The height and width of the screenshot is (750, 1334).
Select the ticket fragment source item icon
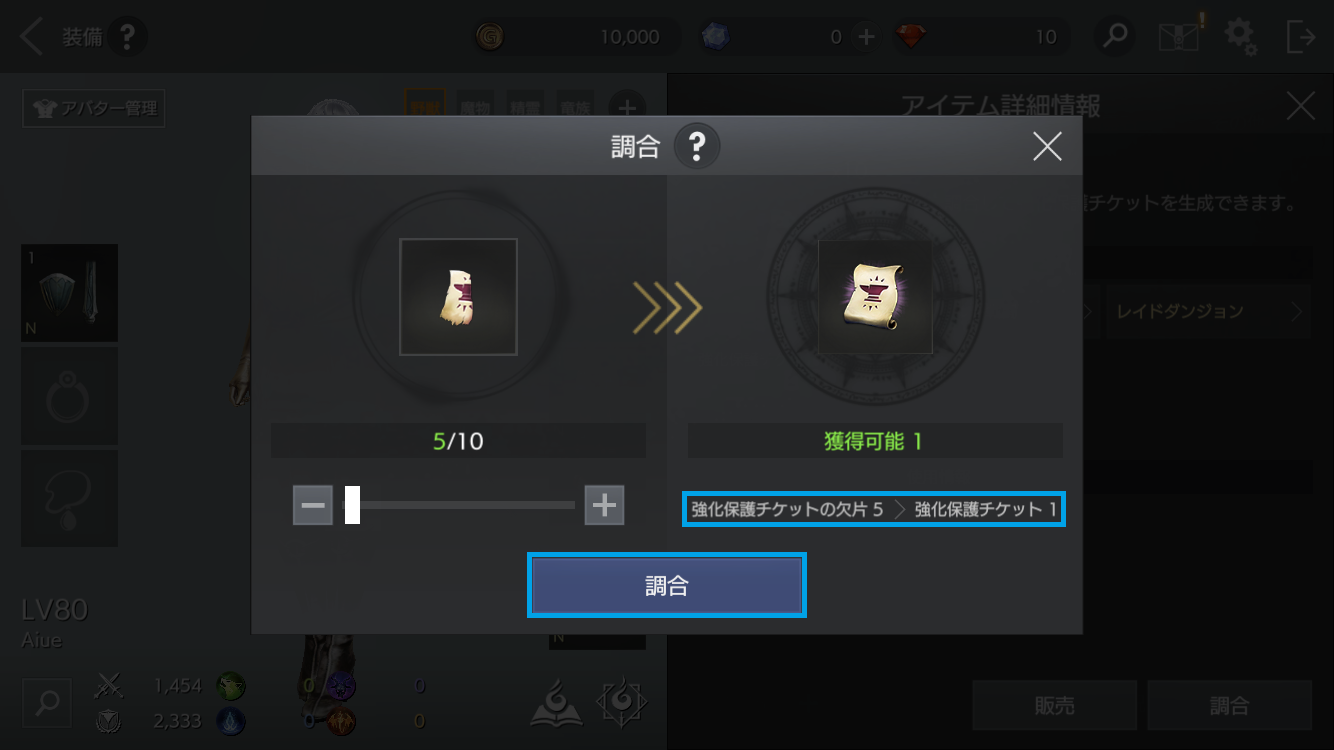click(458, 297)
